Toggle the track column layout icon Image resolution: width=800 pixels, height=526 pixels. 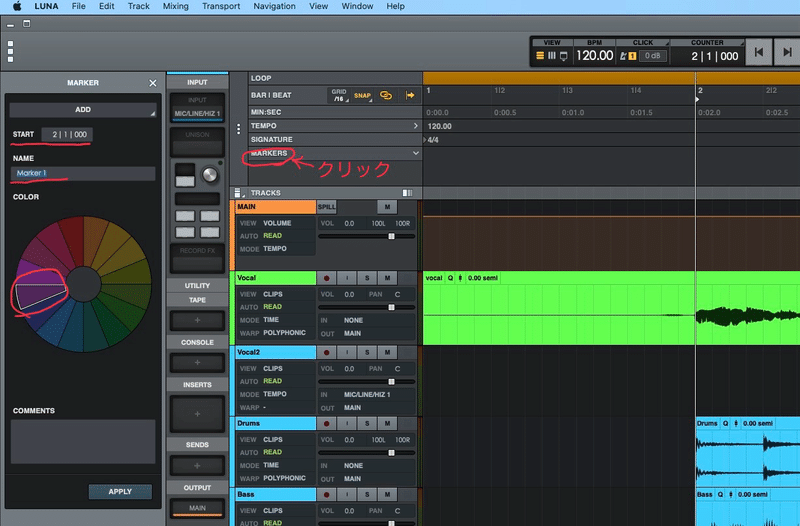point(407,193)
